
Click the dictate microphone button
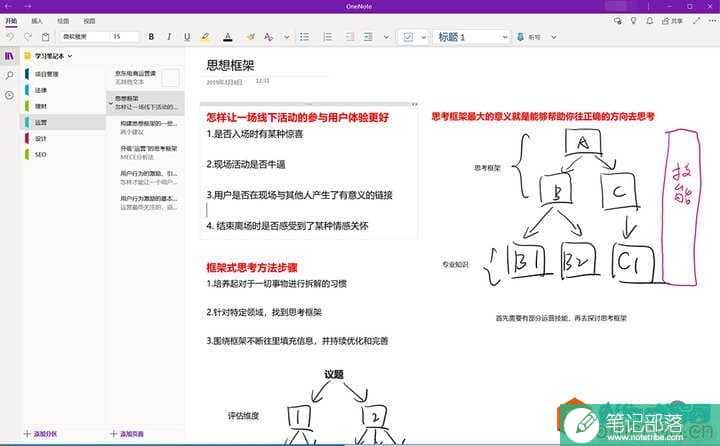529,37
